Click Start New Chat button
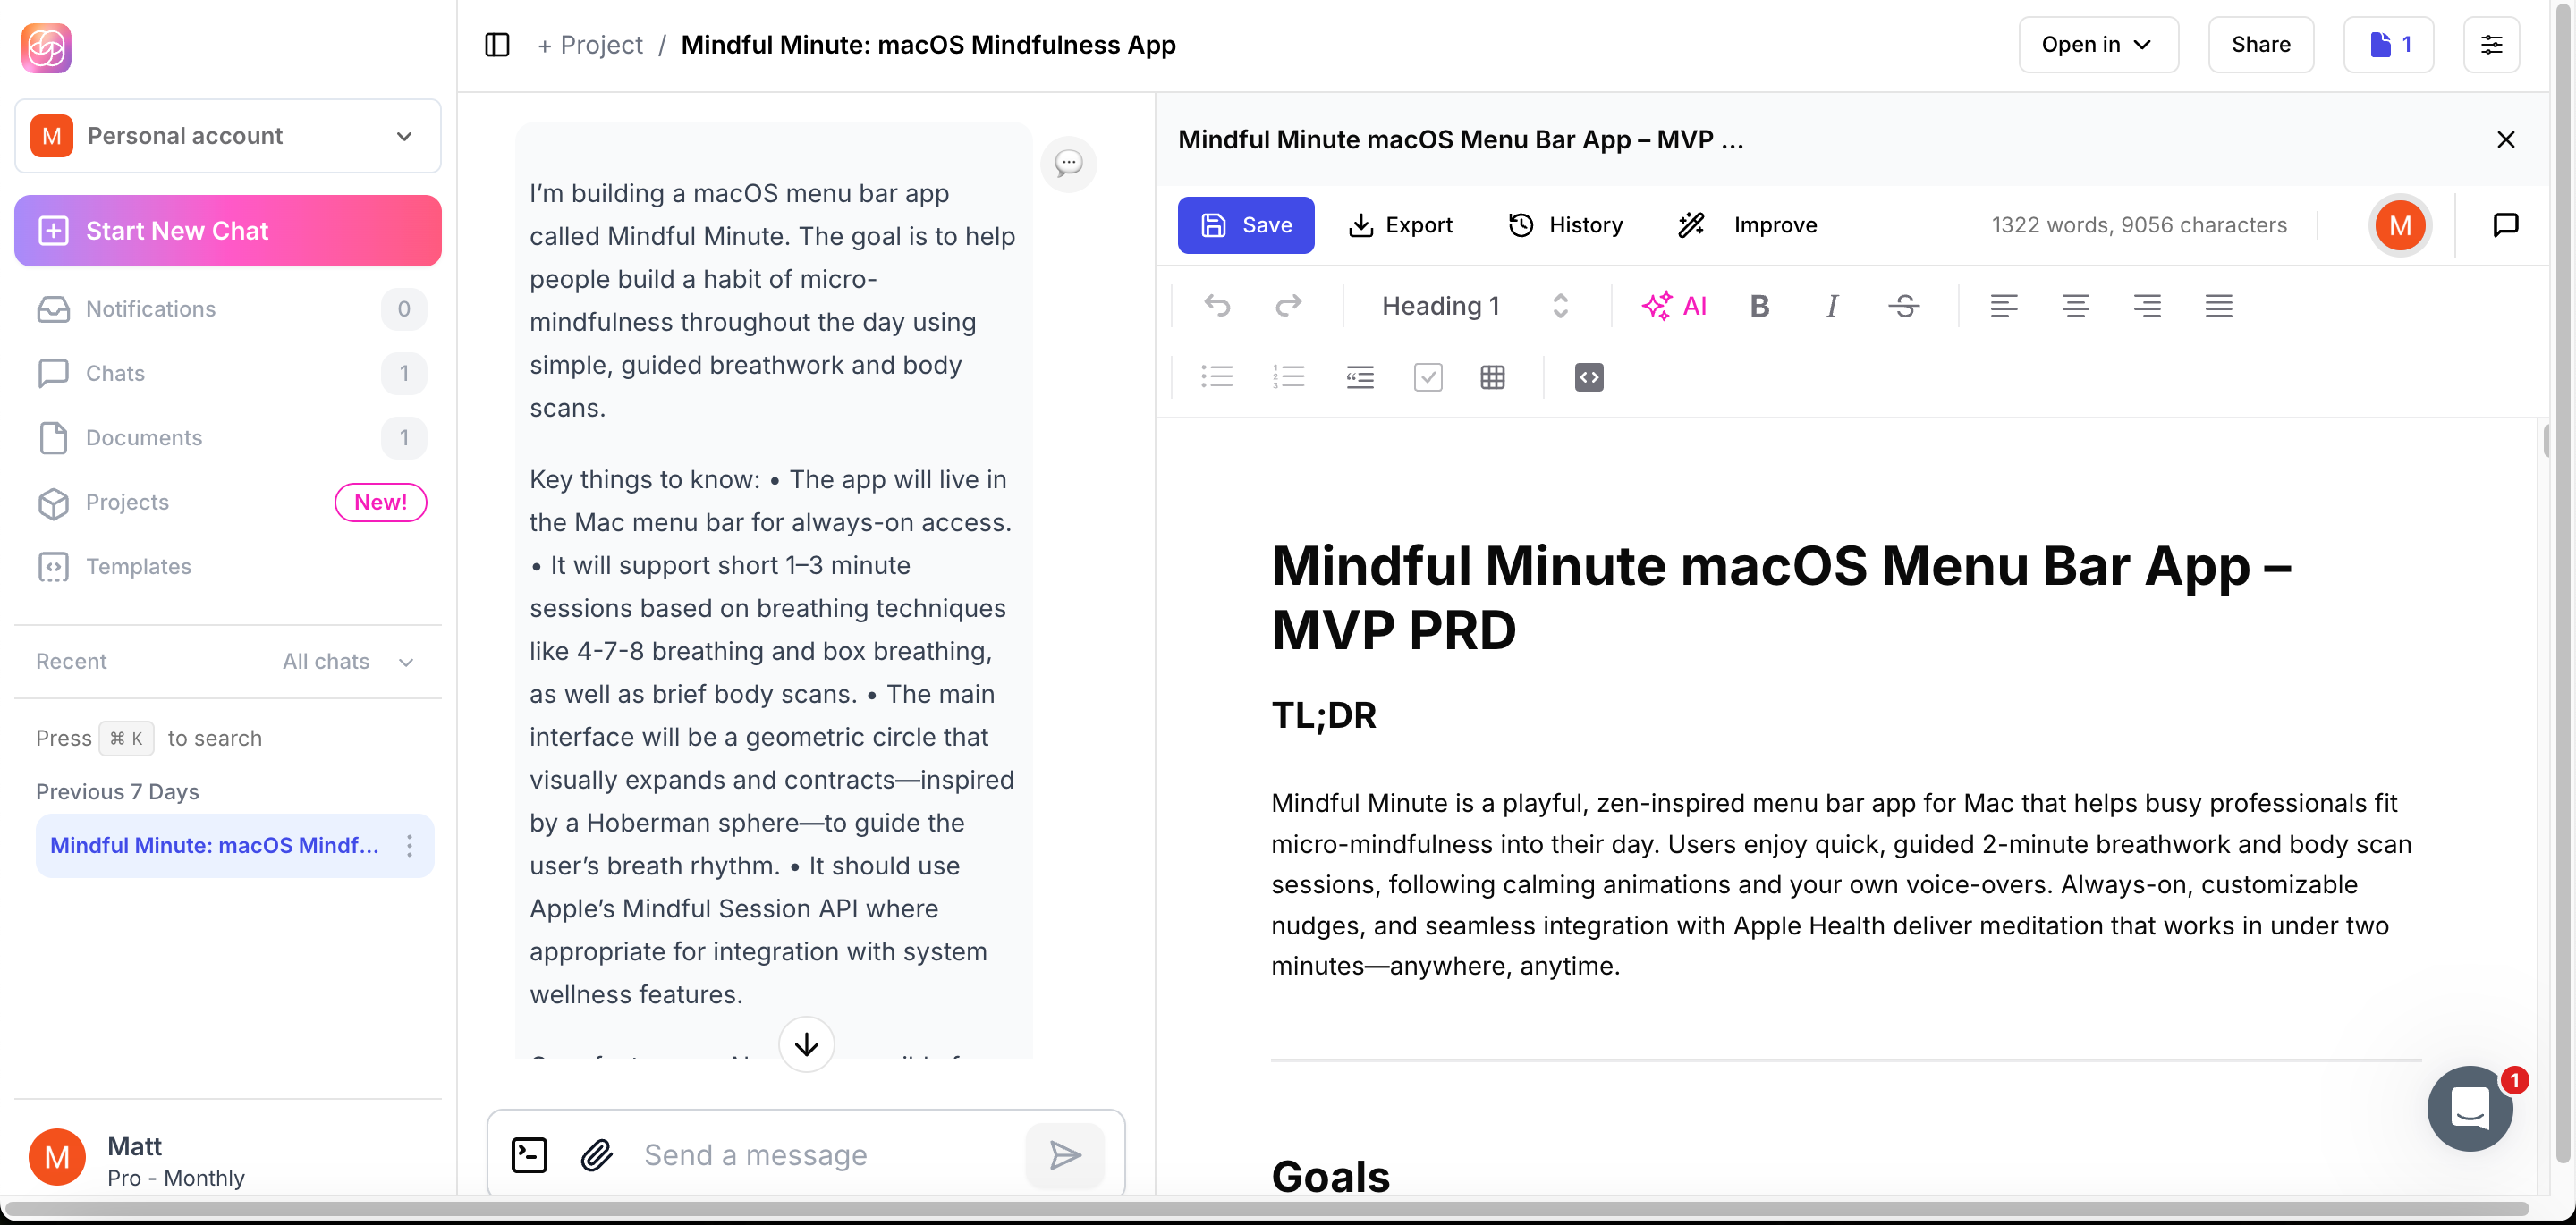The height and width of the screenshot is (1225, 2576). (228, 231)
